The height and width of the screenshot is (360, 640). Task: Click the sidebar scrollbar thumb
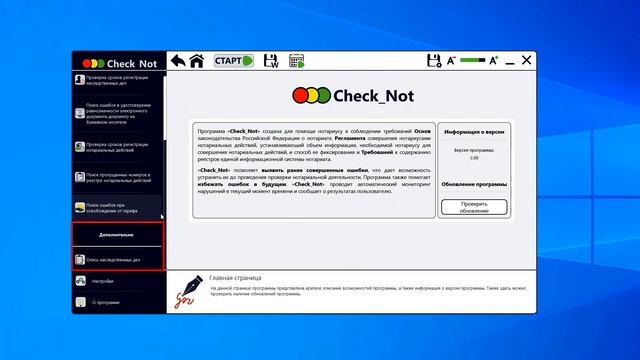[164, 108]
